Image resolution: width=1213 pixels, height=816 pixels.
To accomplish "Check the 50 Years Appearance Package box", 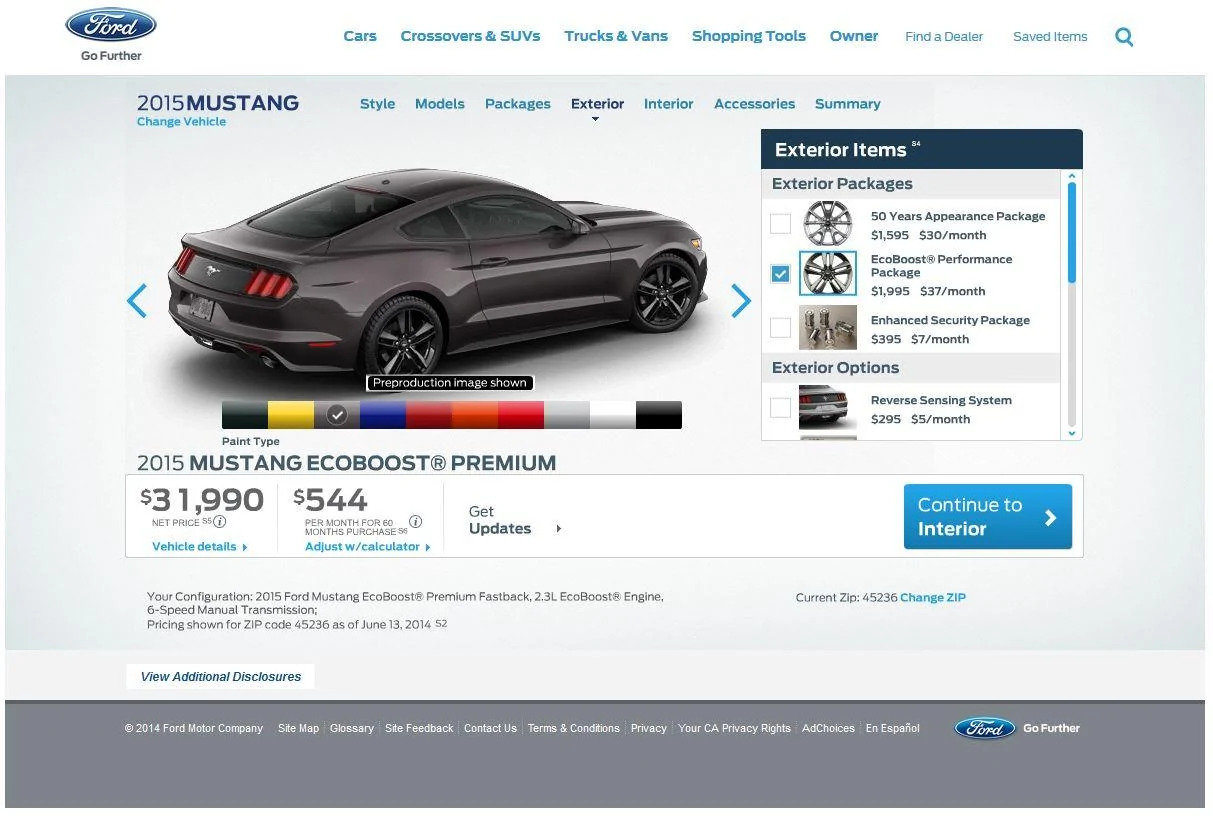I will click(x=780, y=223).
